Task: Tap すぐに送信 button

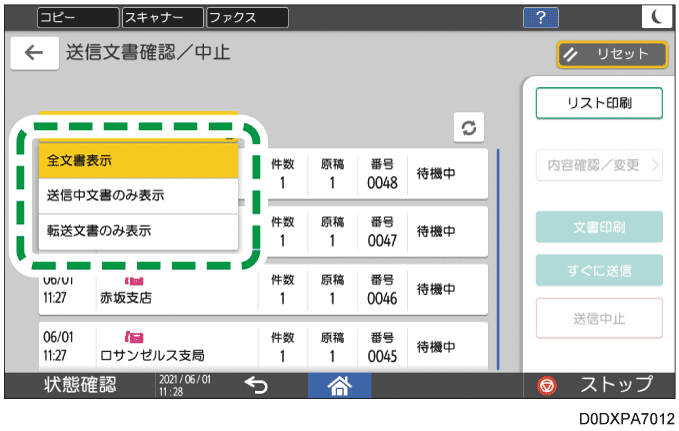Action: (599, 270)
